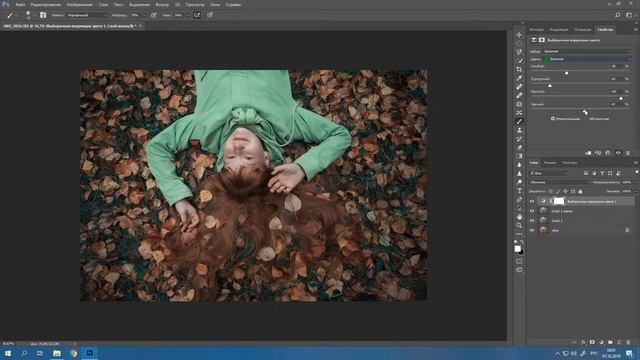This screenshot has width=640, height=360.
Task: Select the 'Абсолютная' radio button
Action: pos(587,119)
